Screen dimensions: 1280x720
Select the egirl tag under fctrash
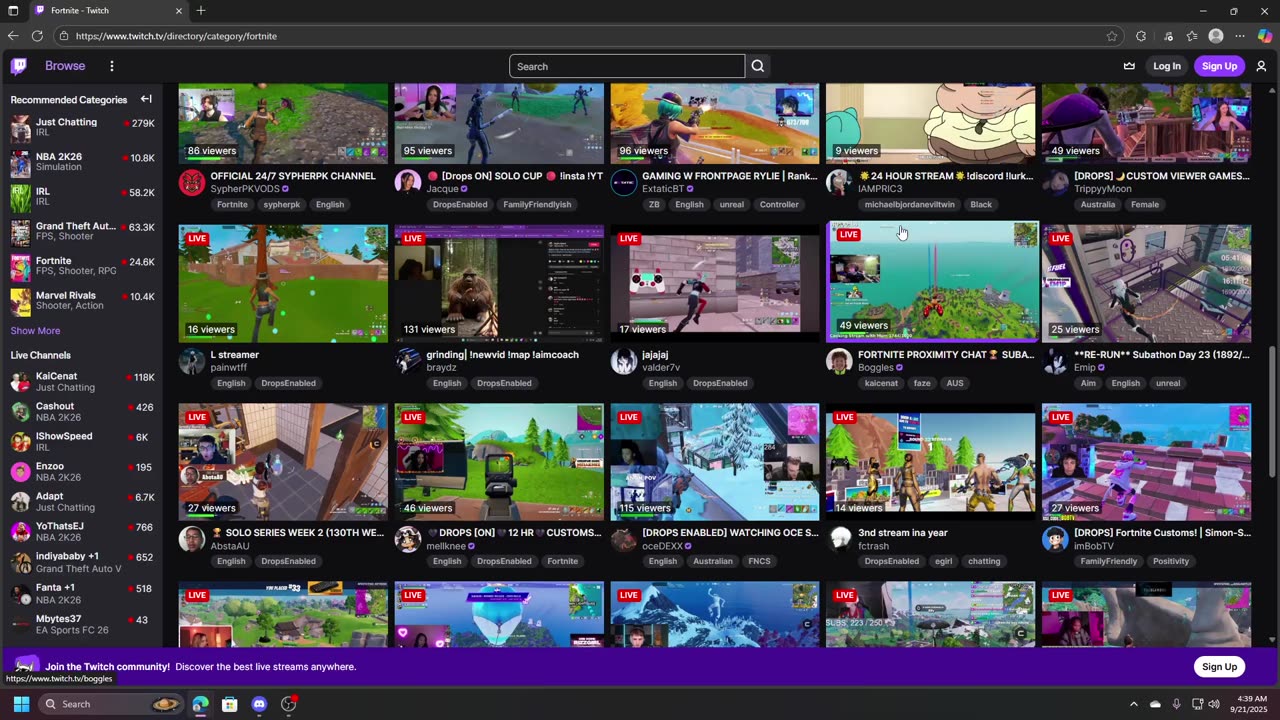pos(942,561)
